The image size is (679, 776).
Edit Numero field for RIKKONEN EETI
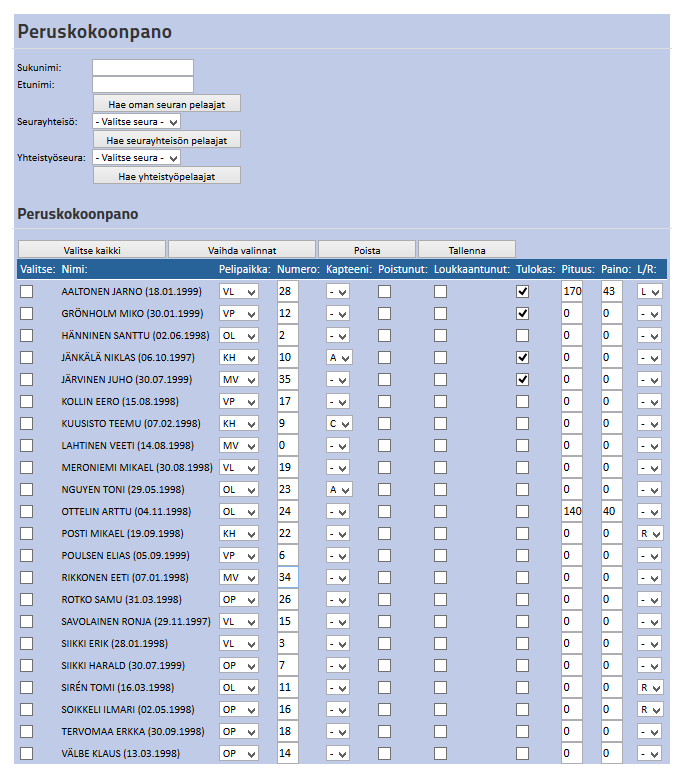click(x=288, y=577)
